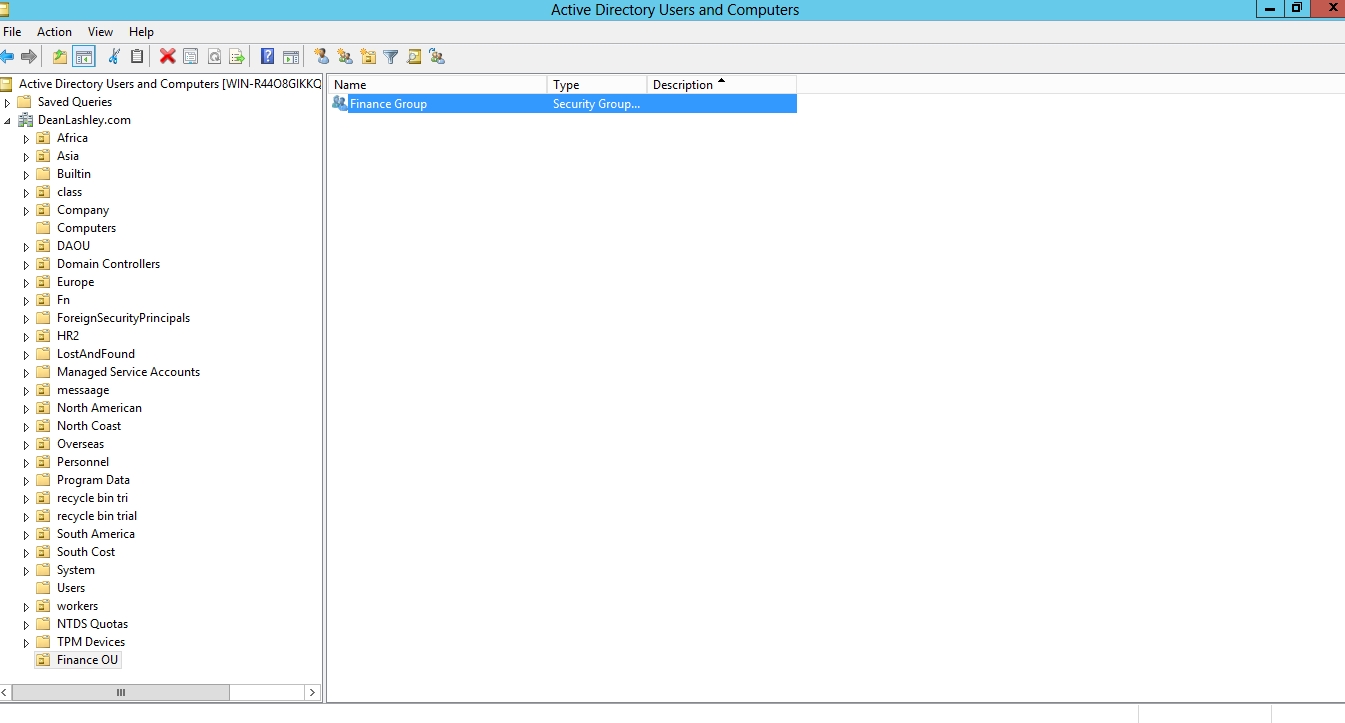Select the Finance Group entry
The height and width of the screenshot is (723, 1345).
tap(388, 104)
